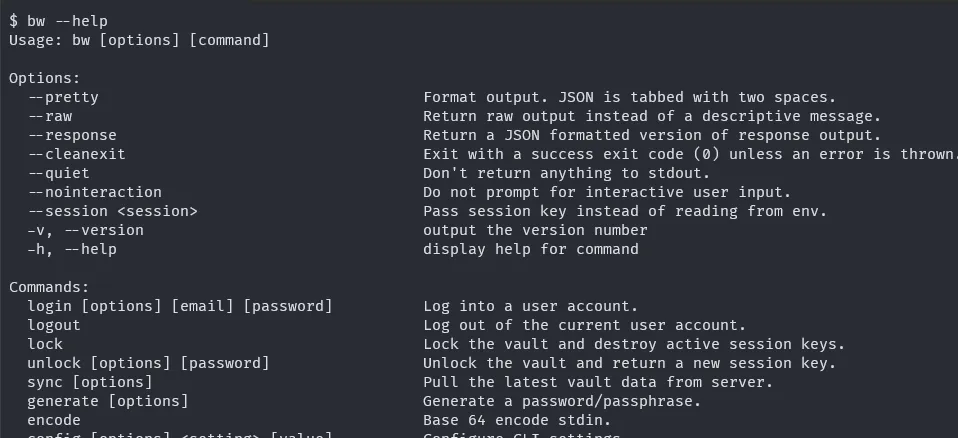
Task: Click the '--session <session>' option text
Action: 112,211
